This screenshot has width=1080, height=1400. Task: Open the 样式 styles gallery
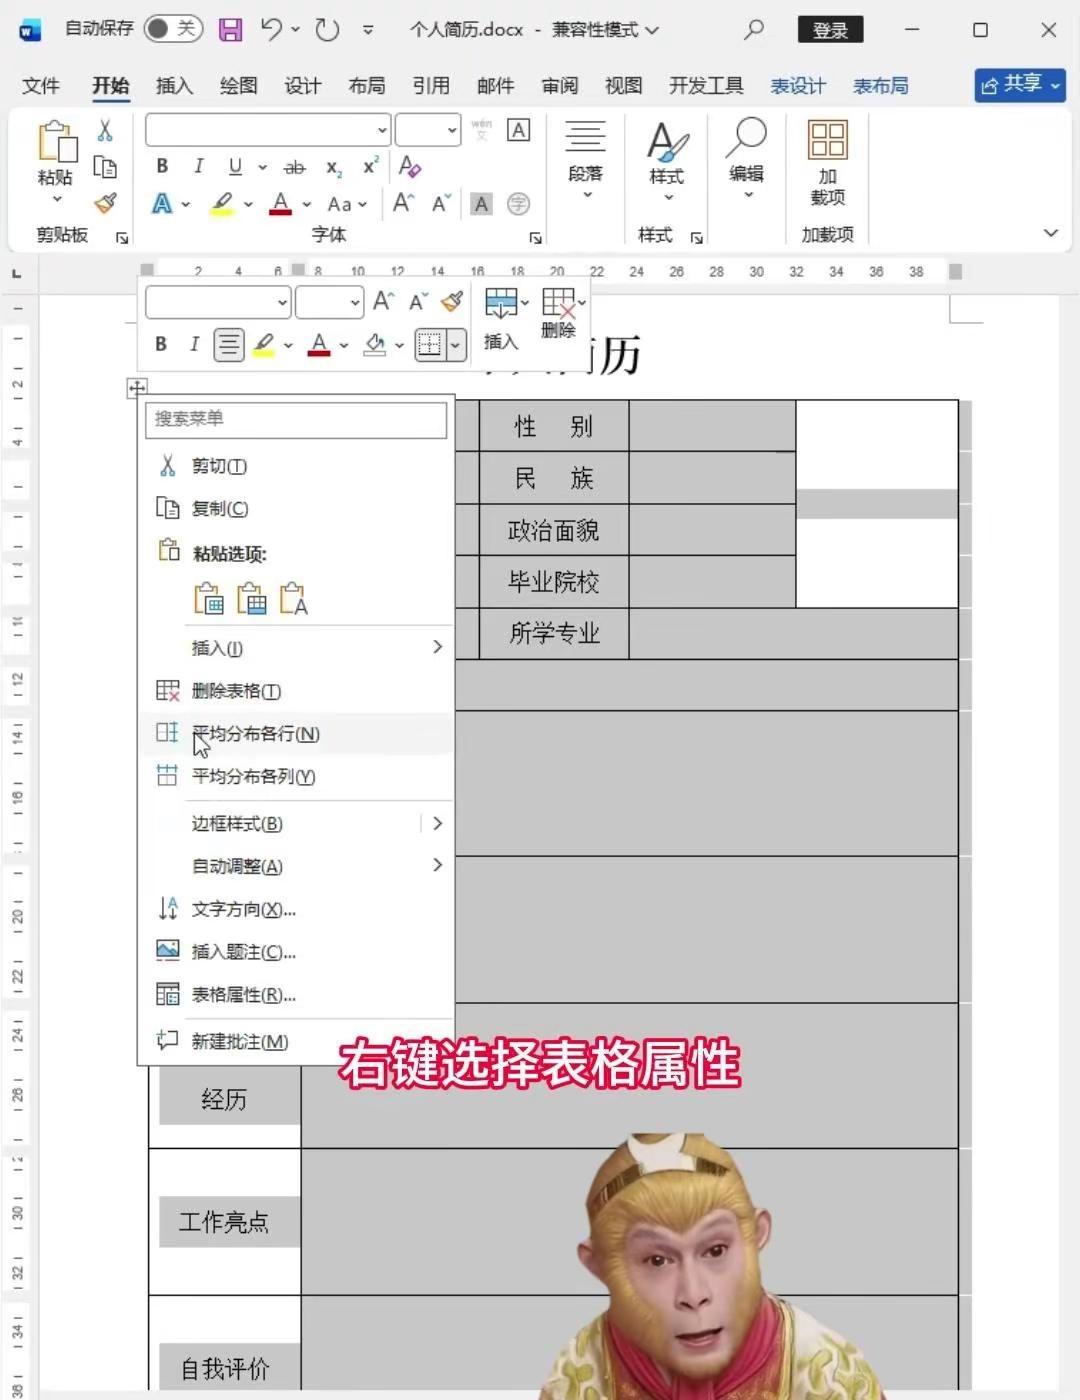667,161
